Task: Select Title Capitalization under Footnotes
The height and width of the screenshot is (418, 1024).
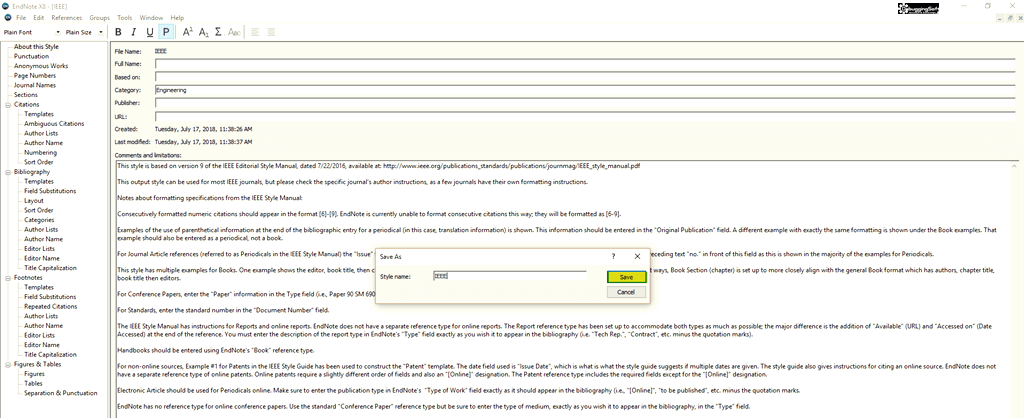Action: 50,355
